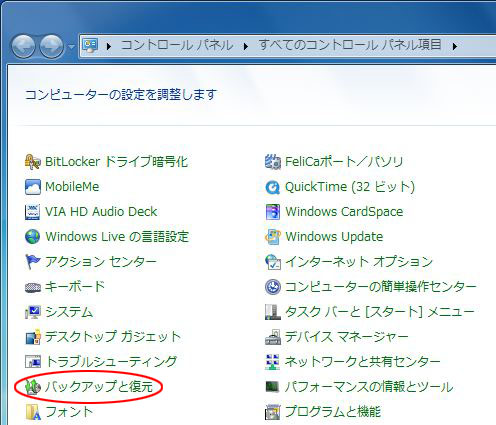Click the バックアップと復元 icon
The width and height of the screenshot is (496, 425).
point(33,387)
